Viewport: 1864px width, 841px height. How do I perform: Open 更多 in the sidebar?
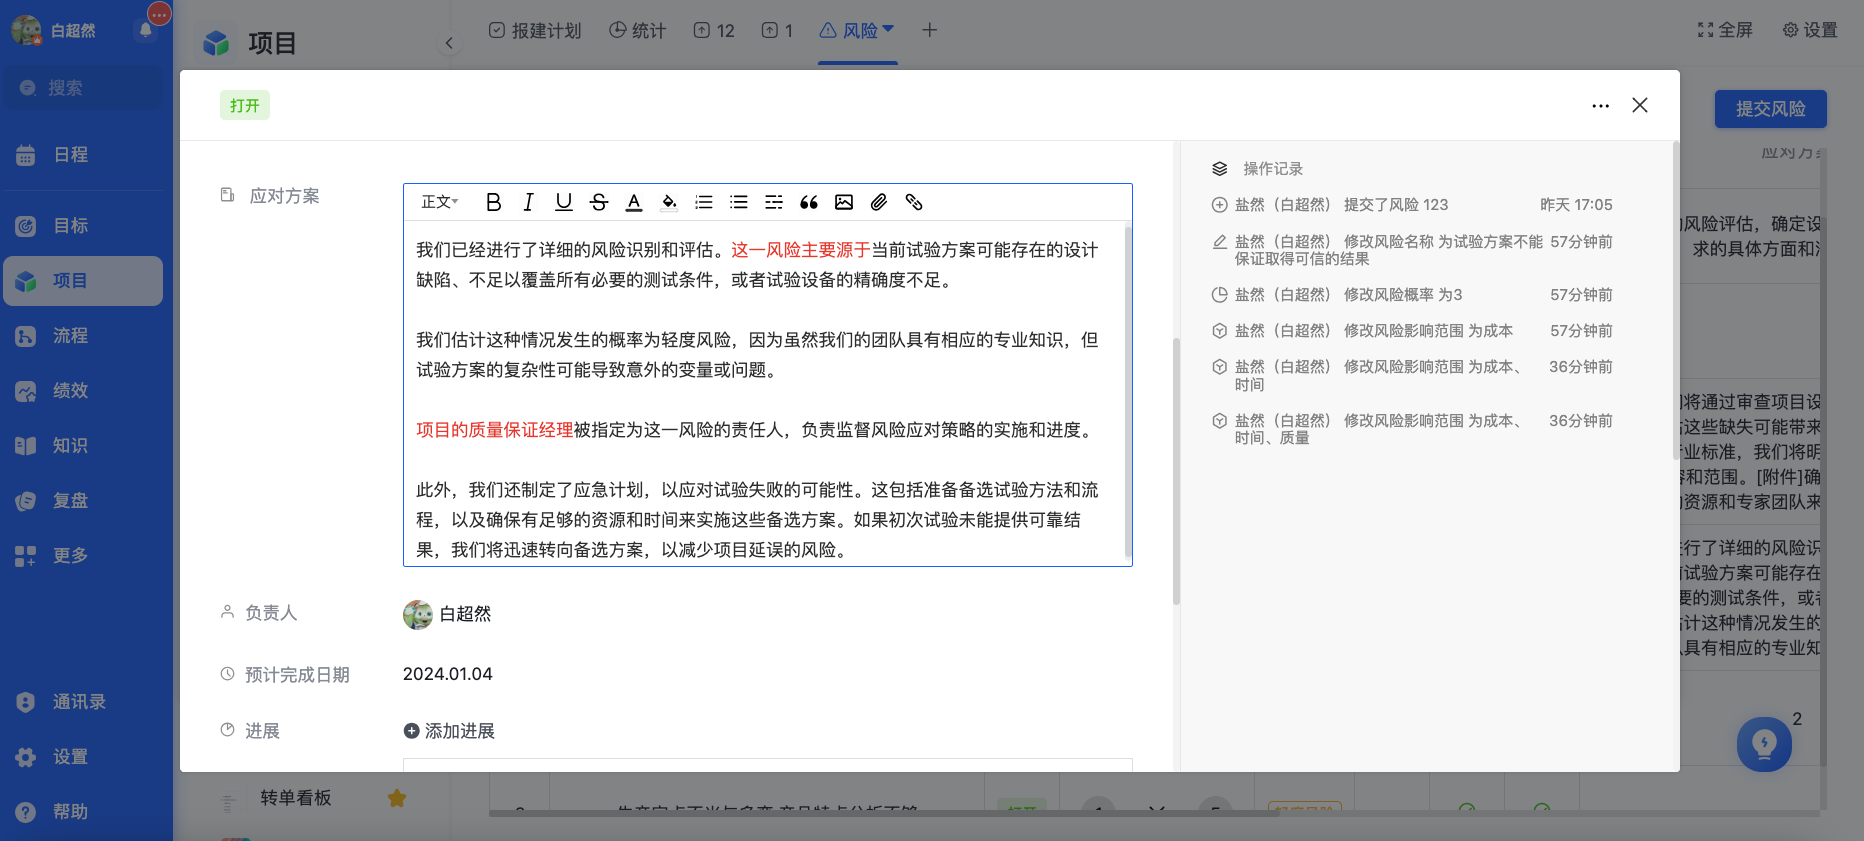pos(83,556)
